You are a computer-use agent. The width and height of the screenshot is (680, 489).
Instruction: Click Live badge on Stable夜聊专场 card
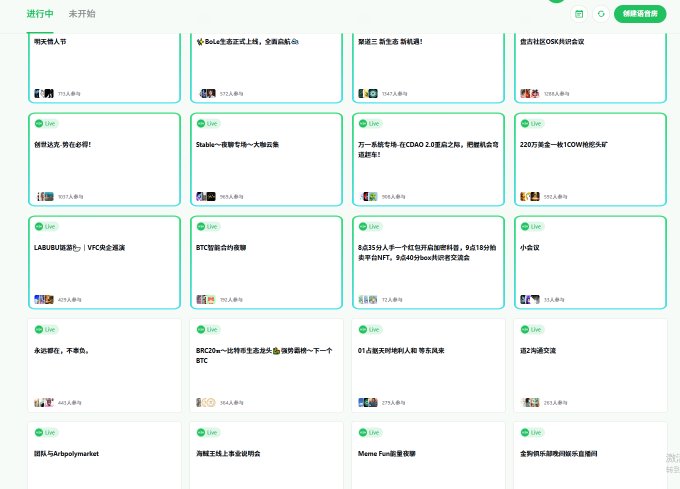[x=208, y=124]
